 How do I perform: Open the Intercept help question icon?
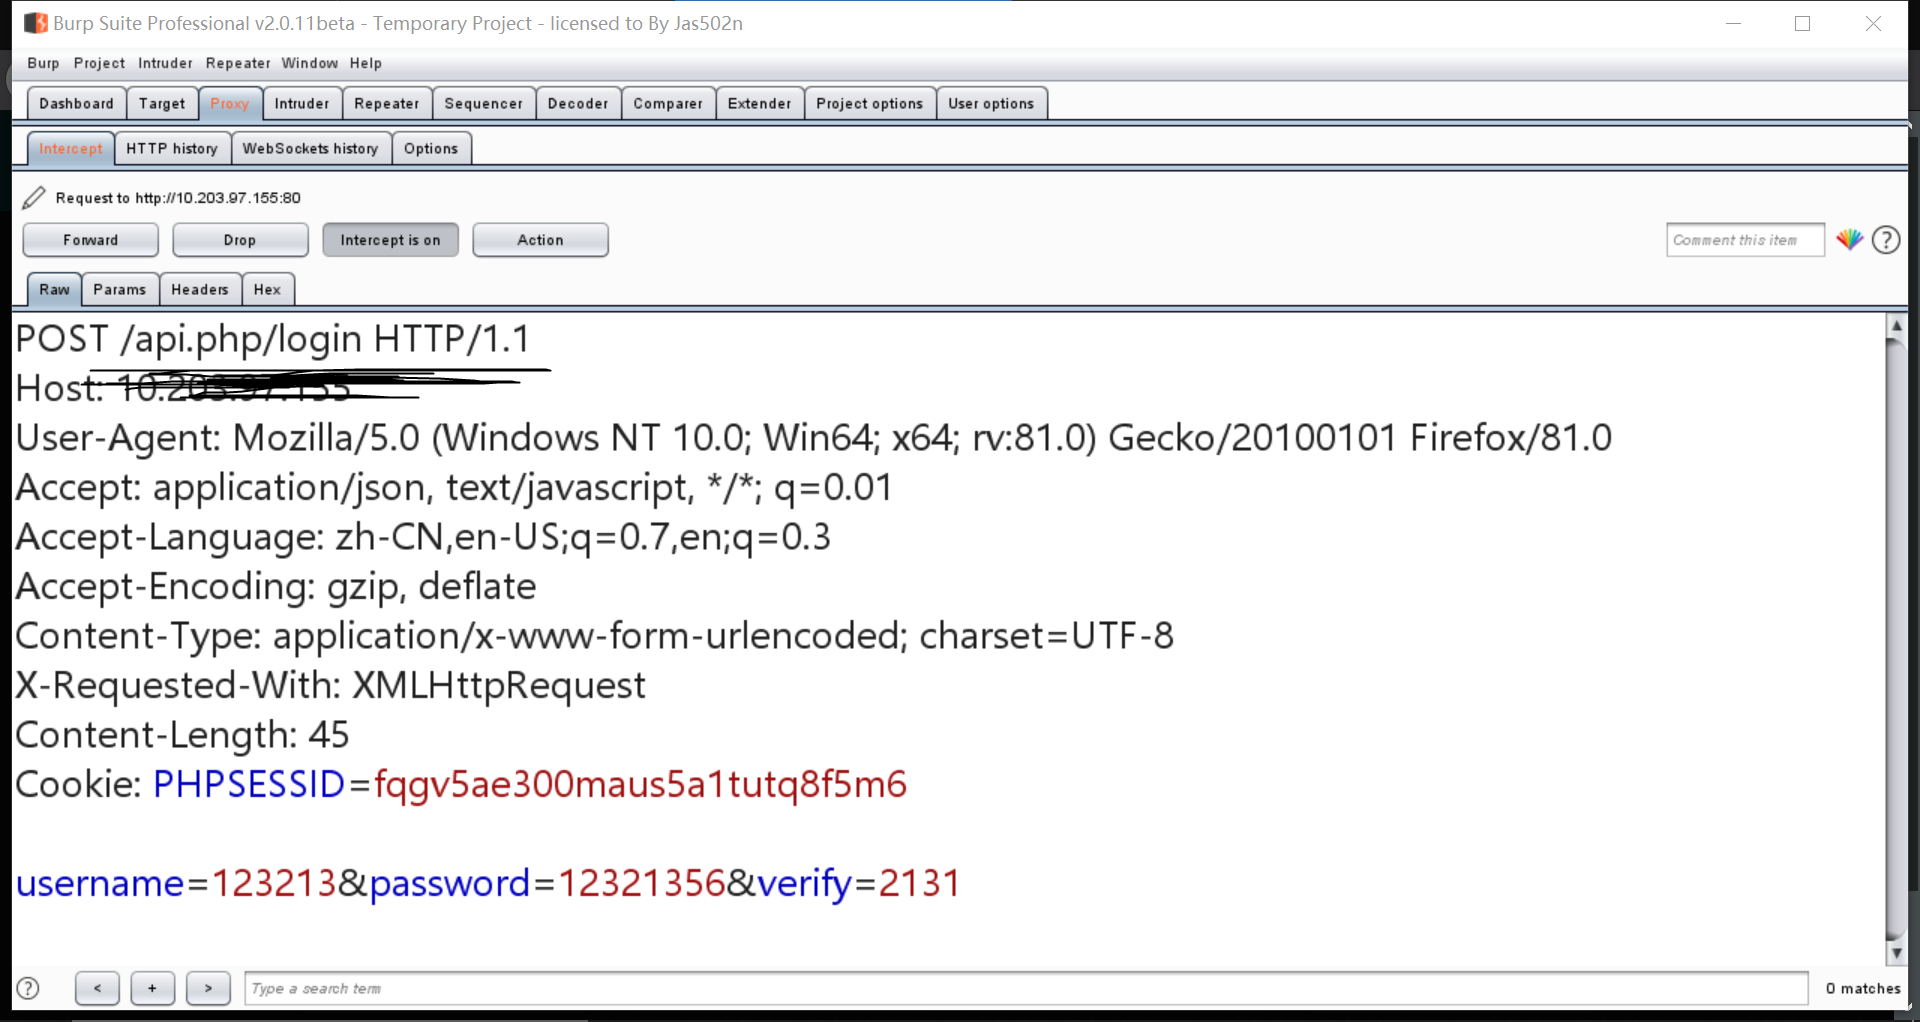point(1886,240)
